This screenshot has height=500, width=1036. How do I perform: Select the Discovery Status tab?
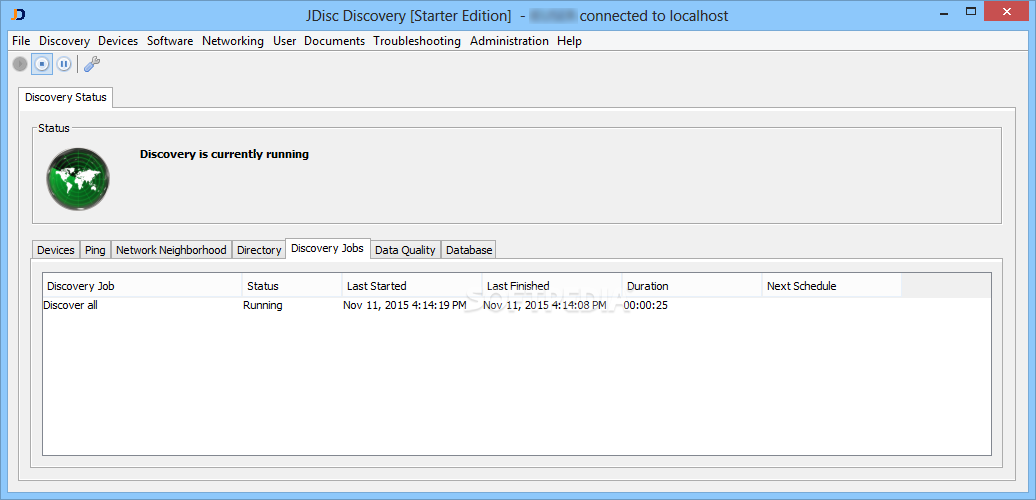(x=65, y=97)
